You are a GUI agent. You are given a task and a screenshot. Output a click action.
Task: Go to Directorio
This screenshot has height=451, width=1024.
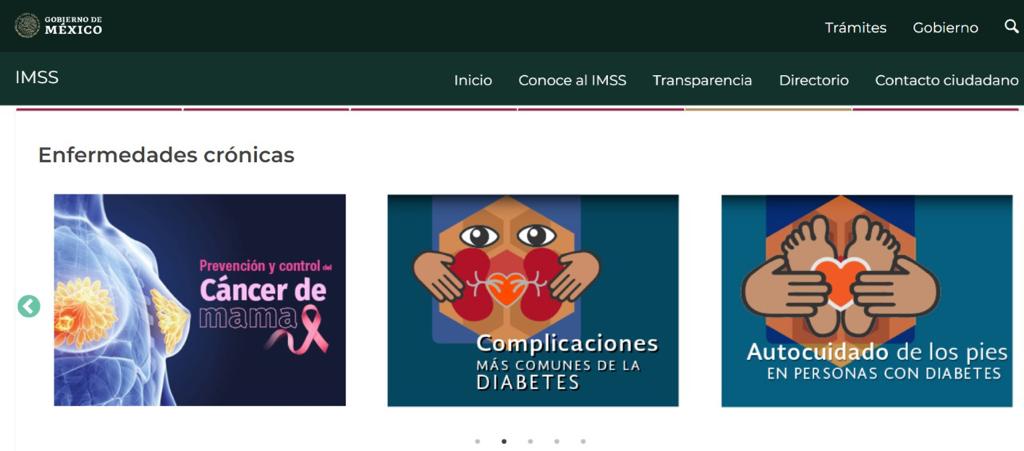pos(814,80)
